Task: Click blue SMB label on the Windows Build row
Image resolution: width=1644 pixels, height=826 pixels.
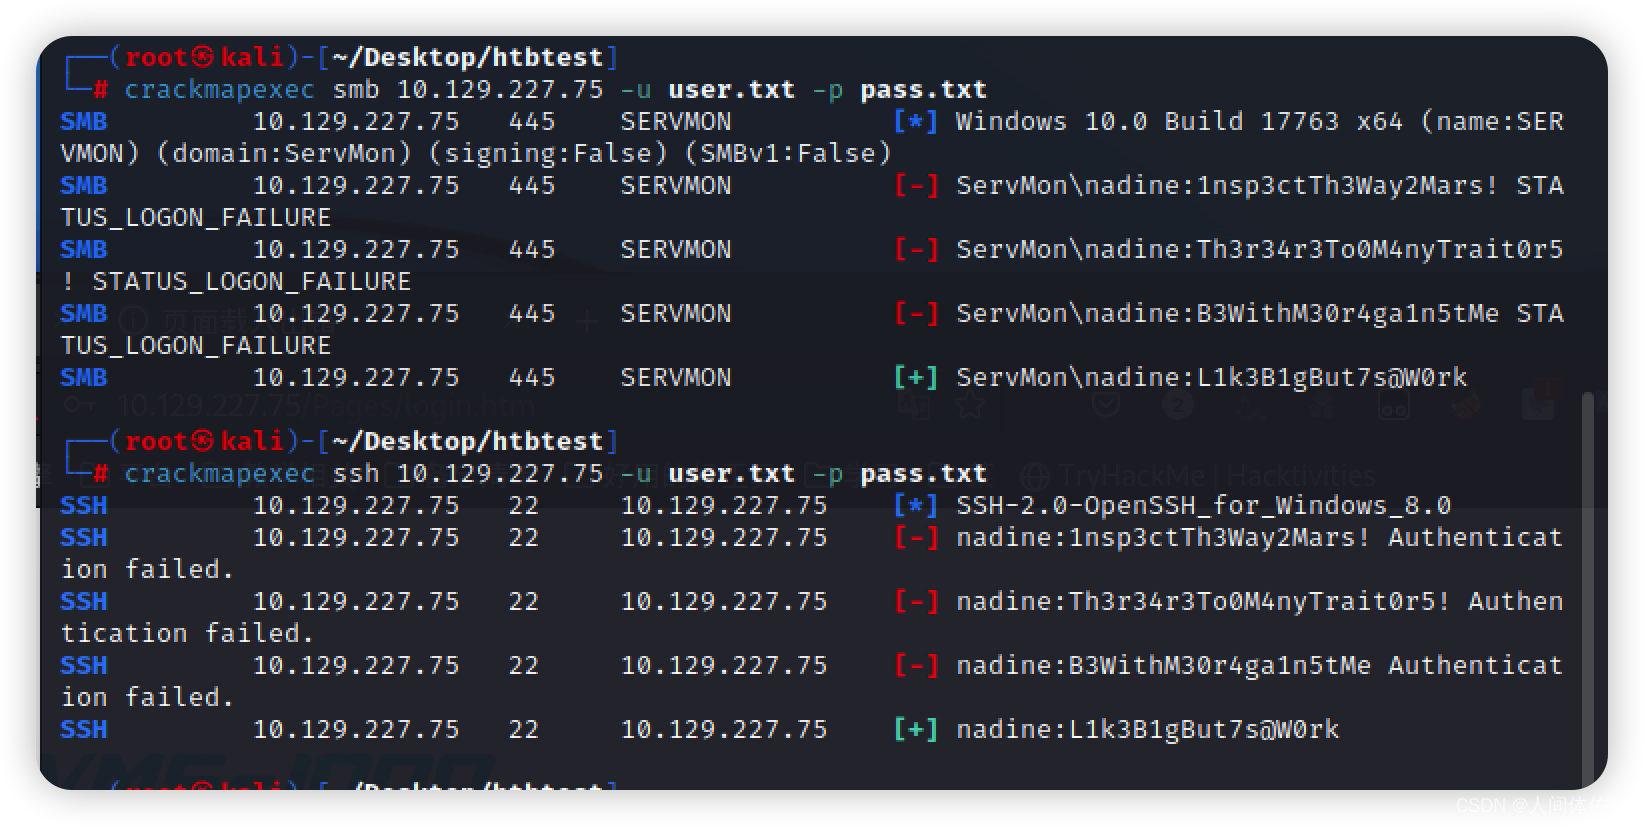Action: click(83, 122)
